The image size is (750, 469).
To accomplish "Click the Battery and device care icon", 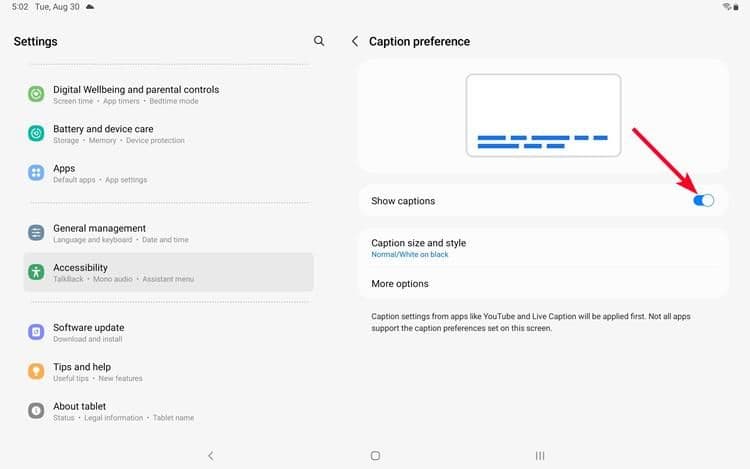I will pos(36,133).
